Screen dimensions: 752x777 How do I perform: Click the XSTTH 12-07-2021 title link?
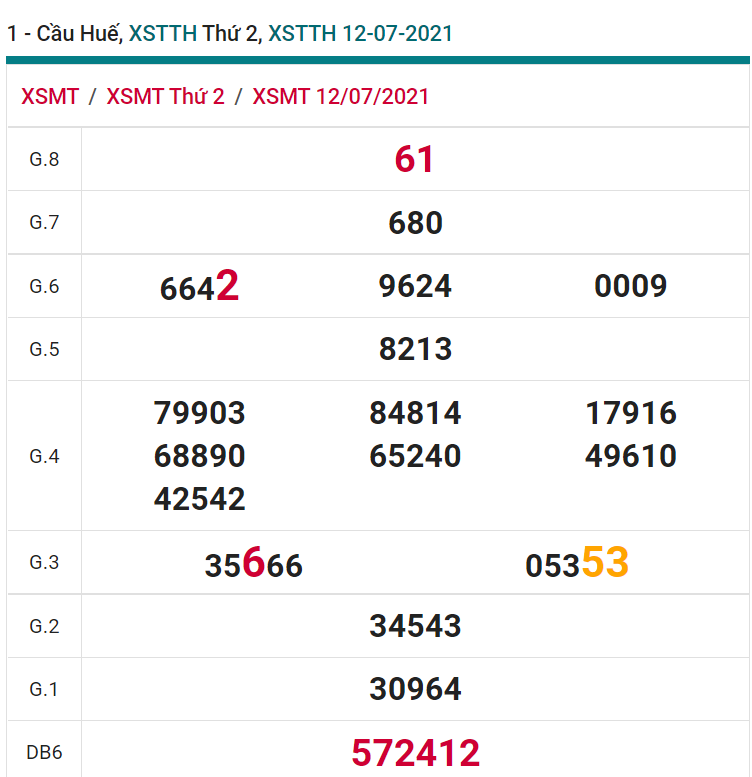[360, 33]
